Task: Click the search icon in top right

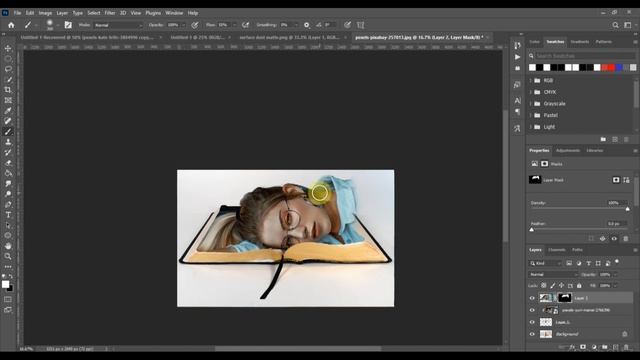Action: [615, 25]
